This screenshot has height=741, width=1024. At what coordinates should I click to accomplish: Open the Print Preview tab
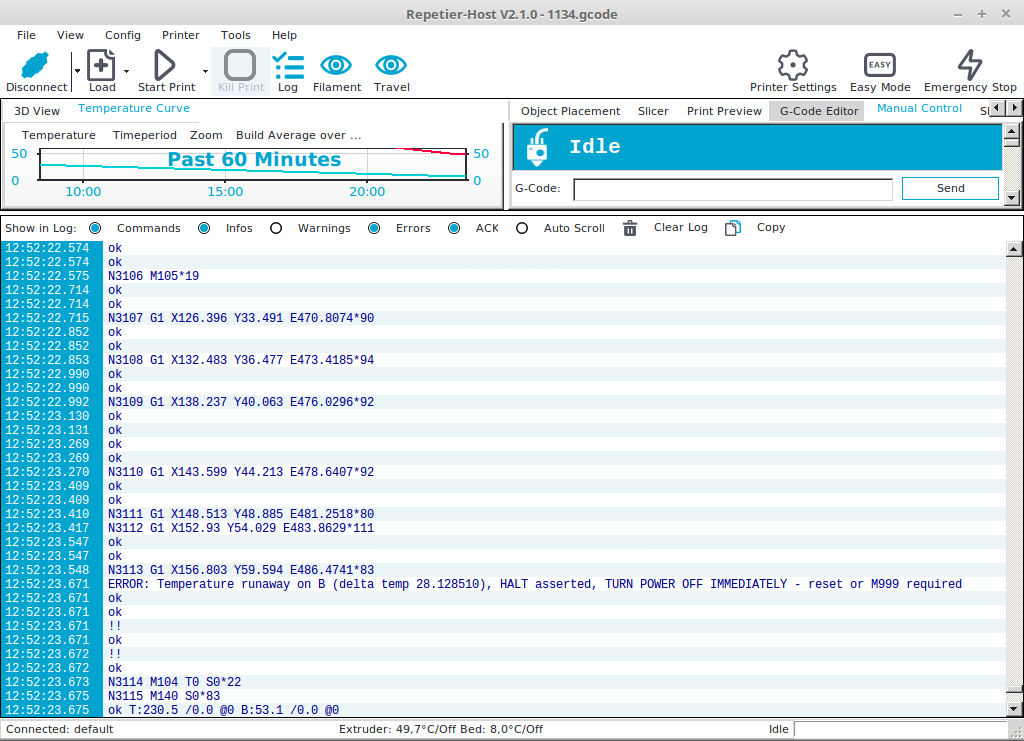pos(724,111)
